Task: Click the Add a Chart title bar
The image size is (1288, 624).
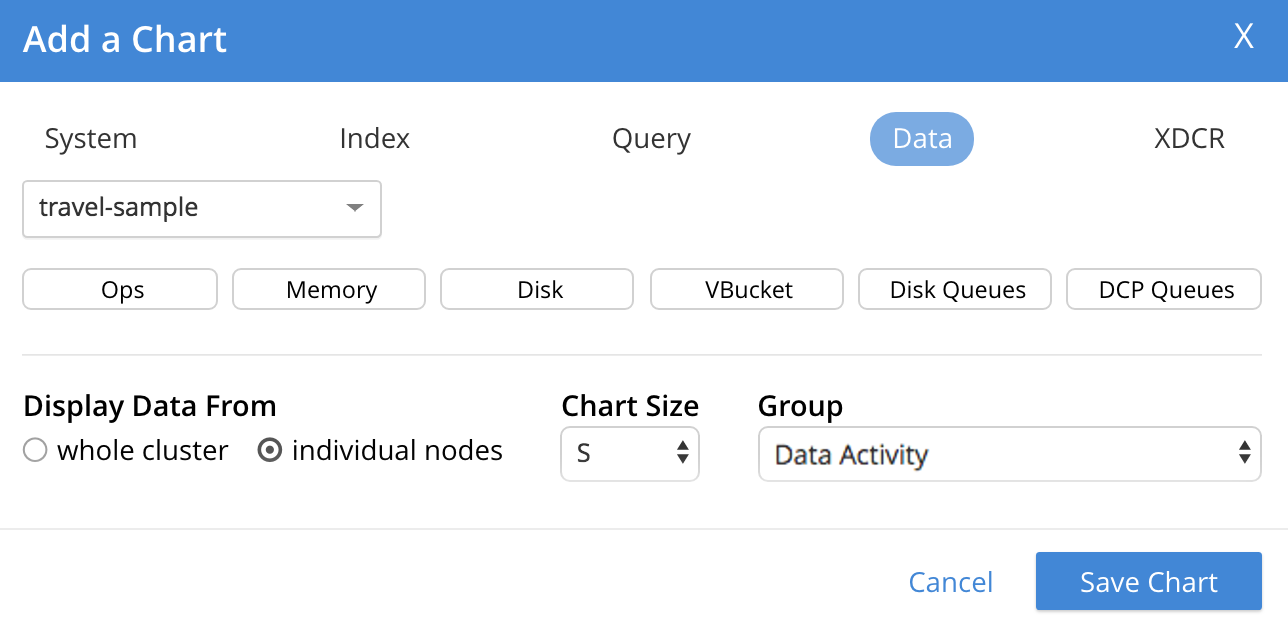Action: pyautogui.click(x=600, y=40)
